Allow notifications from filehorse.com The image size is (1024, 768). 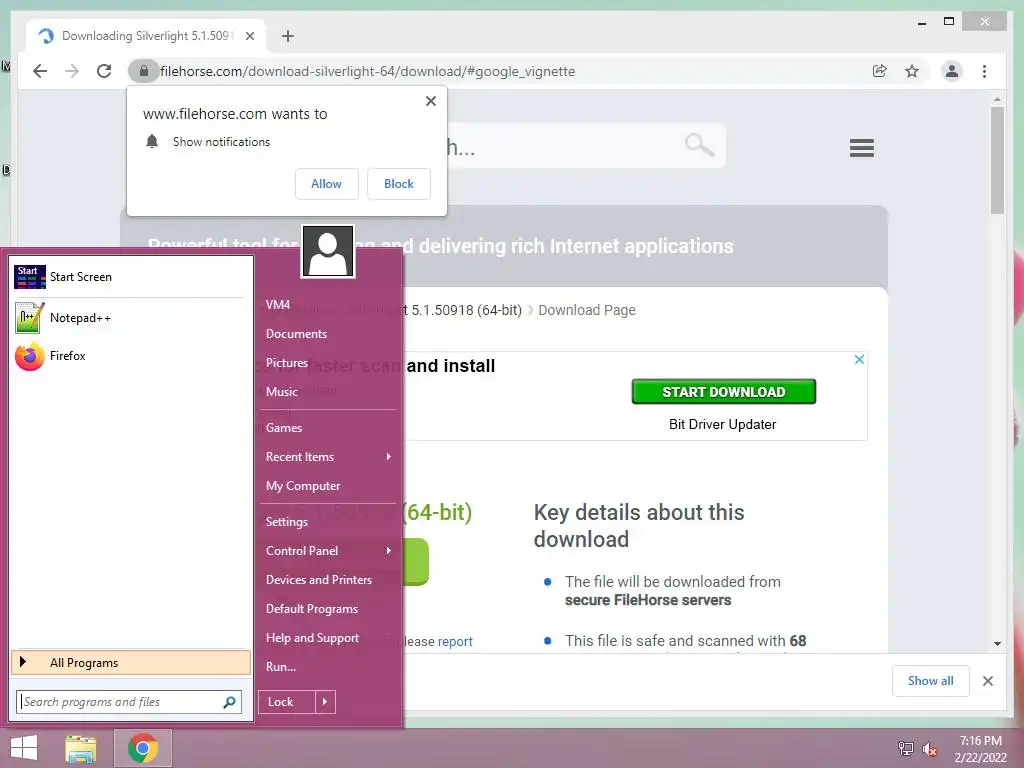[x=327, y=184]
